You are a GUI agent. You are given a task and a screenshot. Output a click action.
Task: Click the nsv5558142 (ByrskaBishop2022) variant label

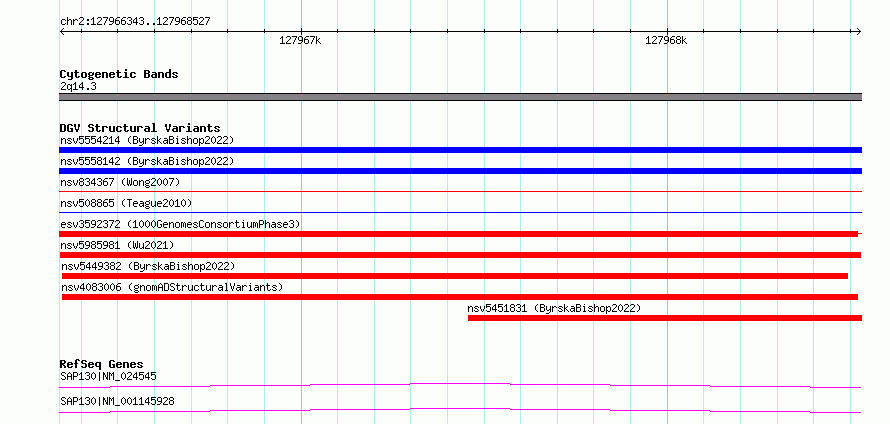pos(147,161)
